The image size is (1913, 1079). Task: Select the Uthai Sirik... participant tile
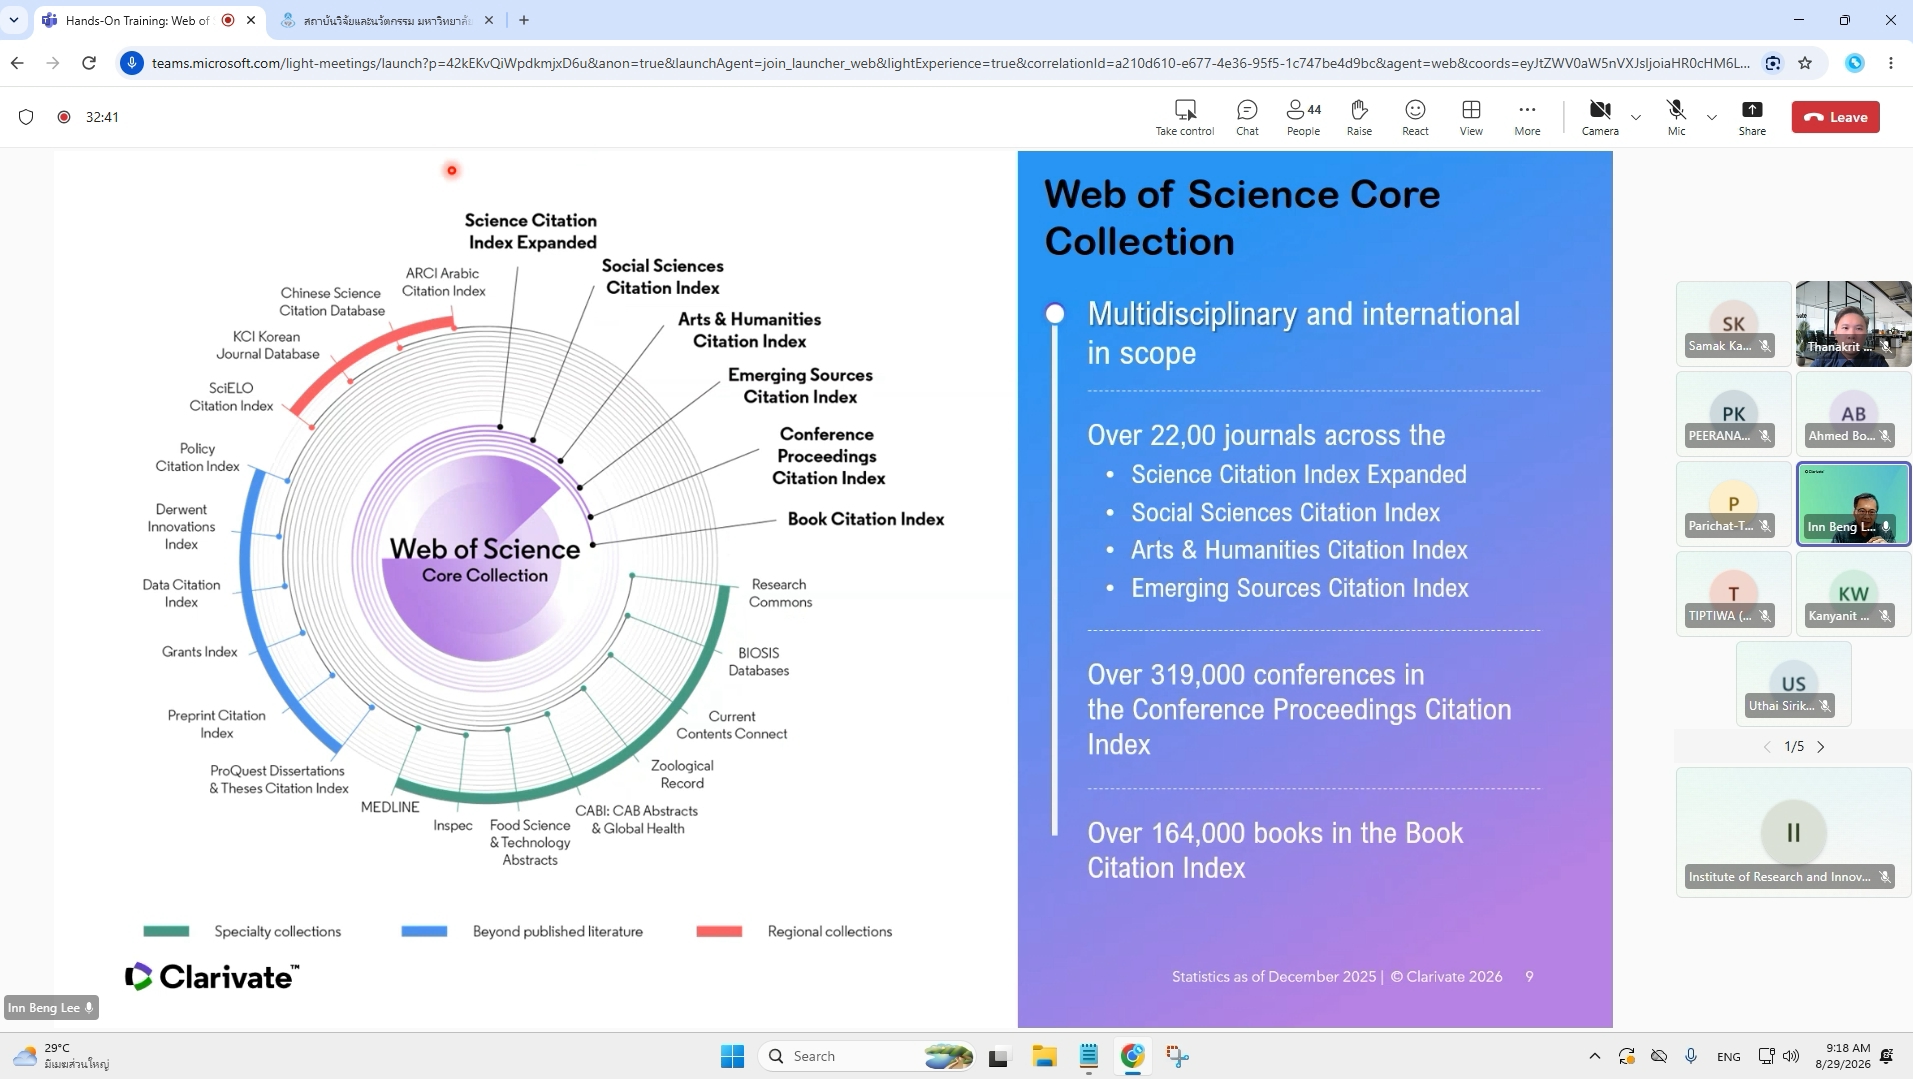[x=1793, y=684]
